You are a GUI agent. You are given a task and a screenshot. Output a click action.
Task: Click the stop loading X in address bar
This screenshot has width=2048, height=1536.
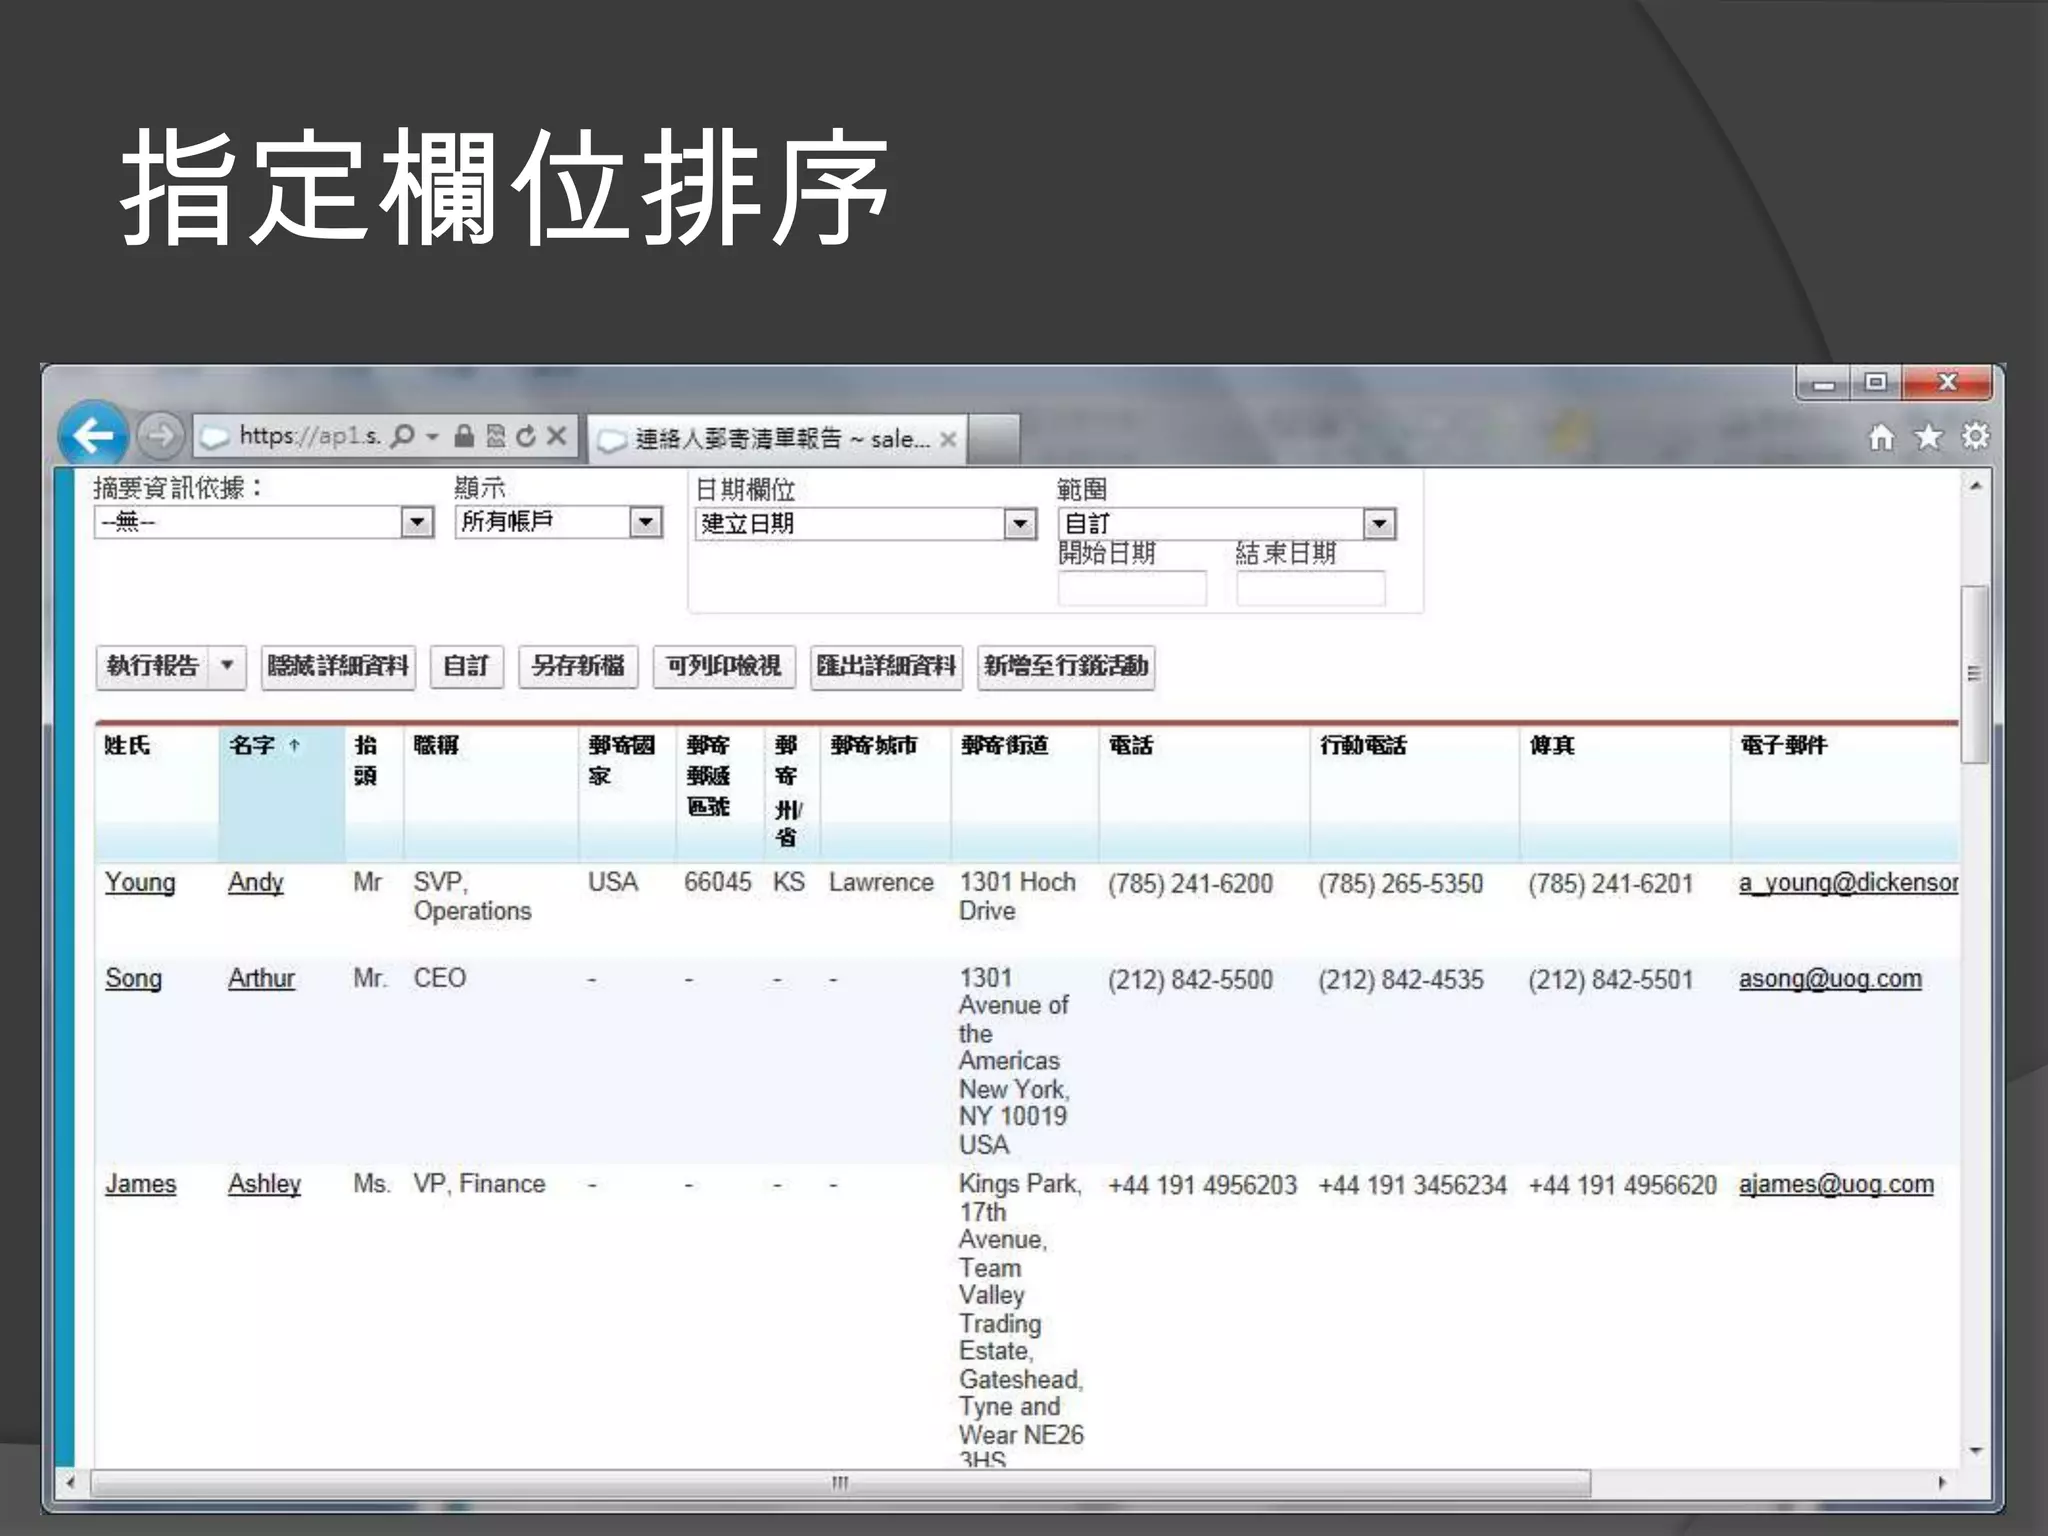click(x=557, y=436)
